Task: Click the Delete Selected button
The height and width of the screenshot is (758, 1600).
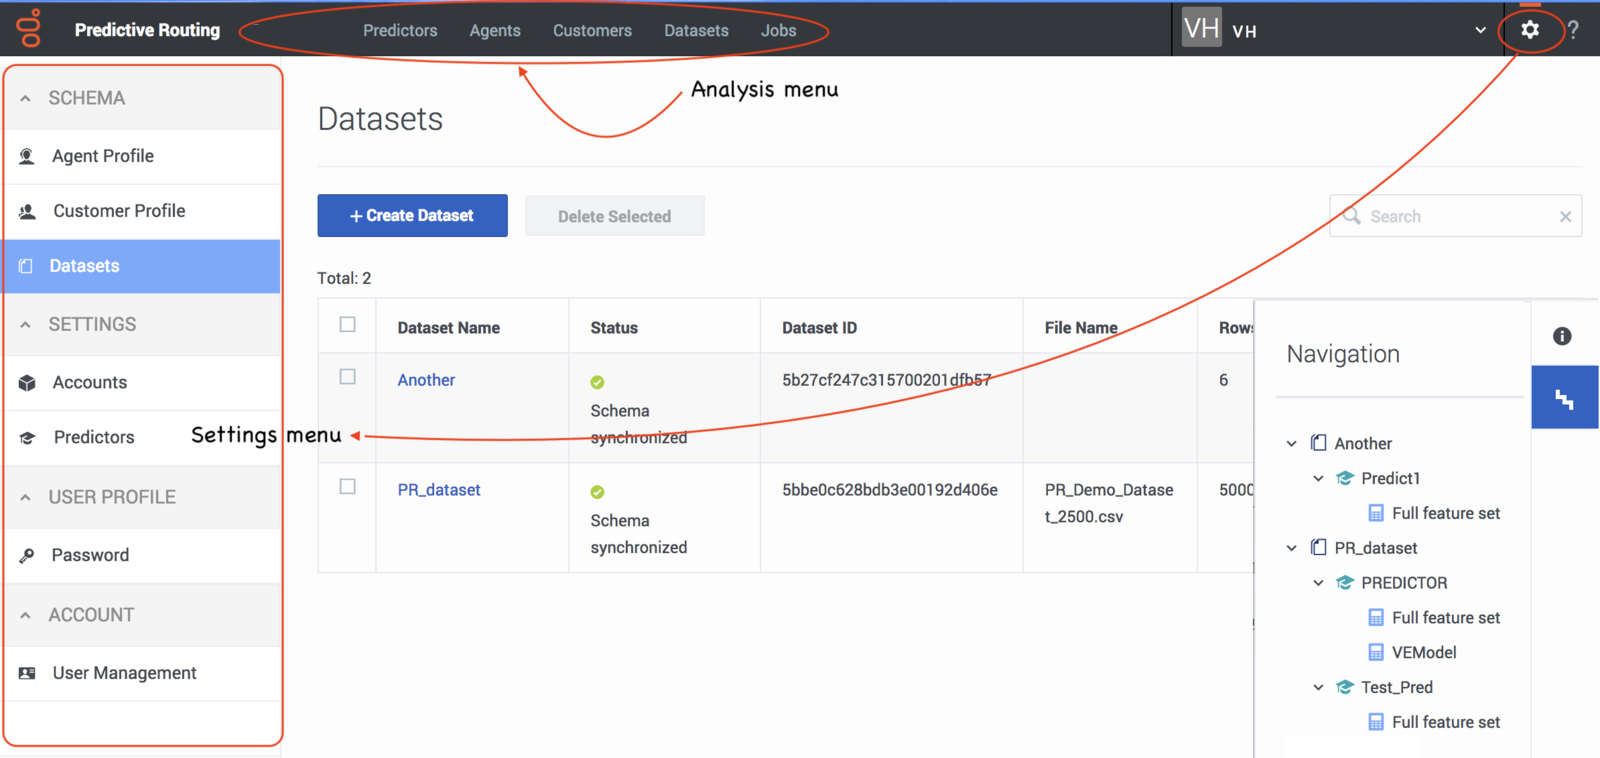Action: (x=614, y=216)
